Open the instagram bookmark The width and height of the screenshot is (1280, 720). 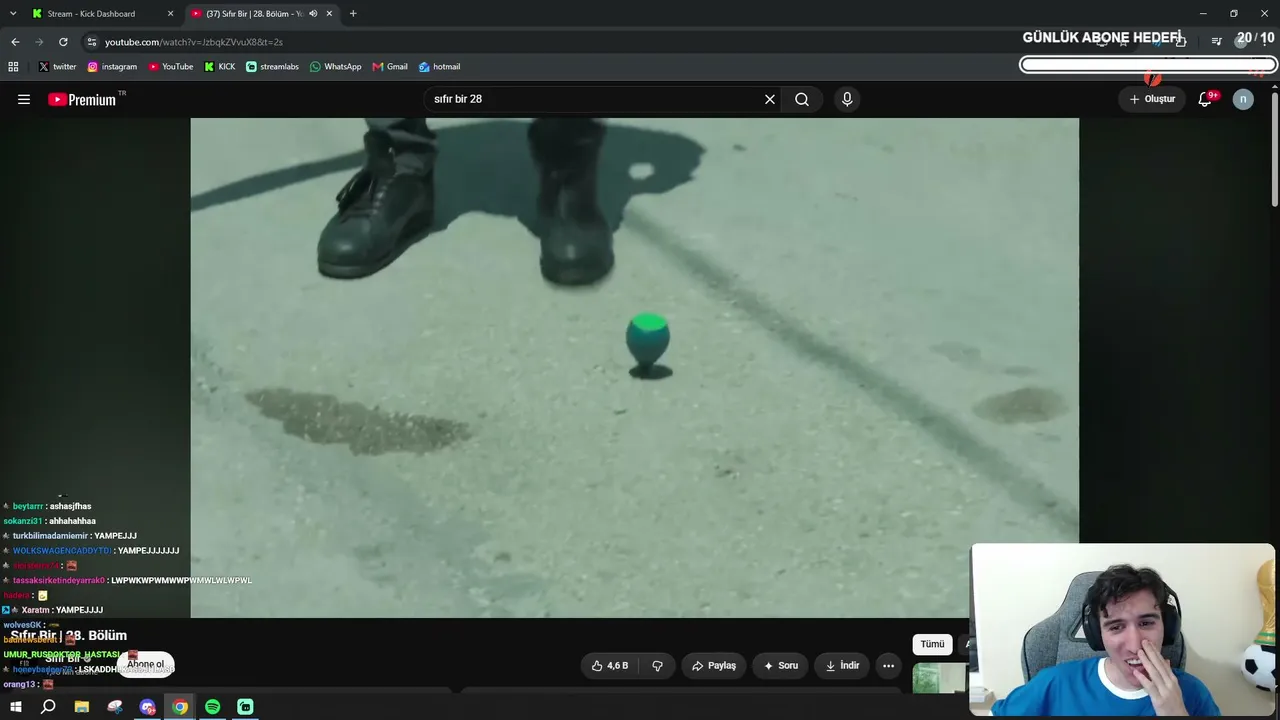(112, 67)
